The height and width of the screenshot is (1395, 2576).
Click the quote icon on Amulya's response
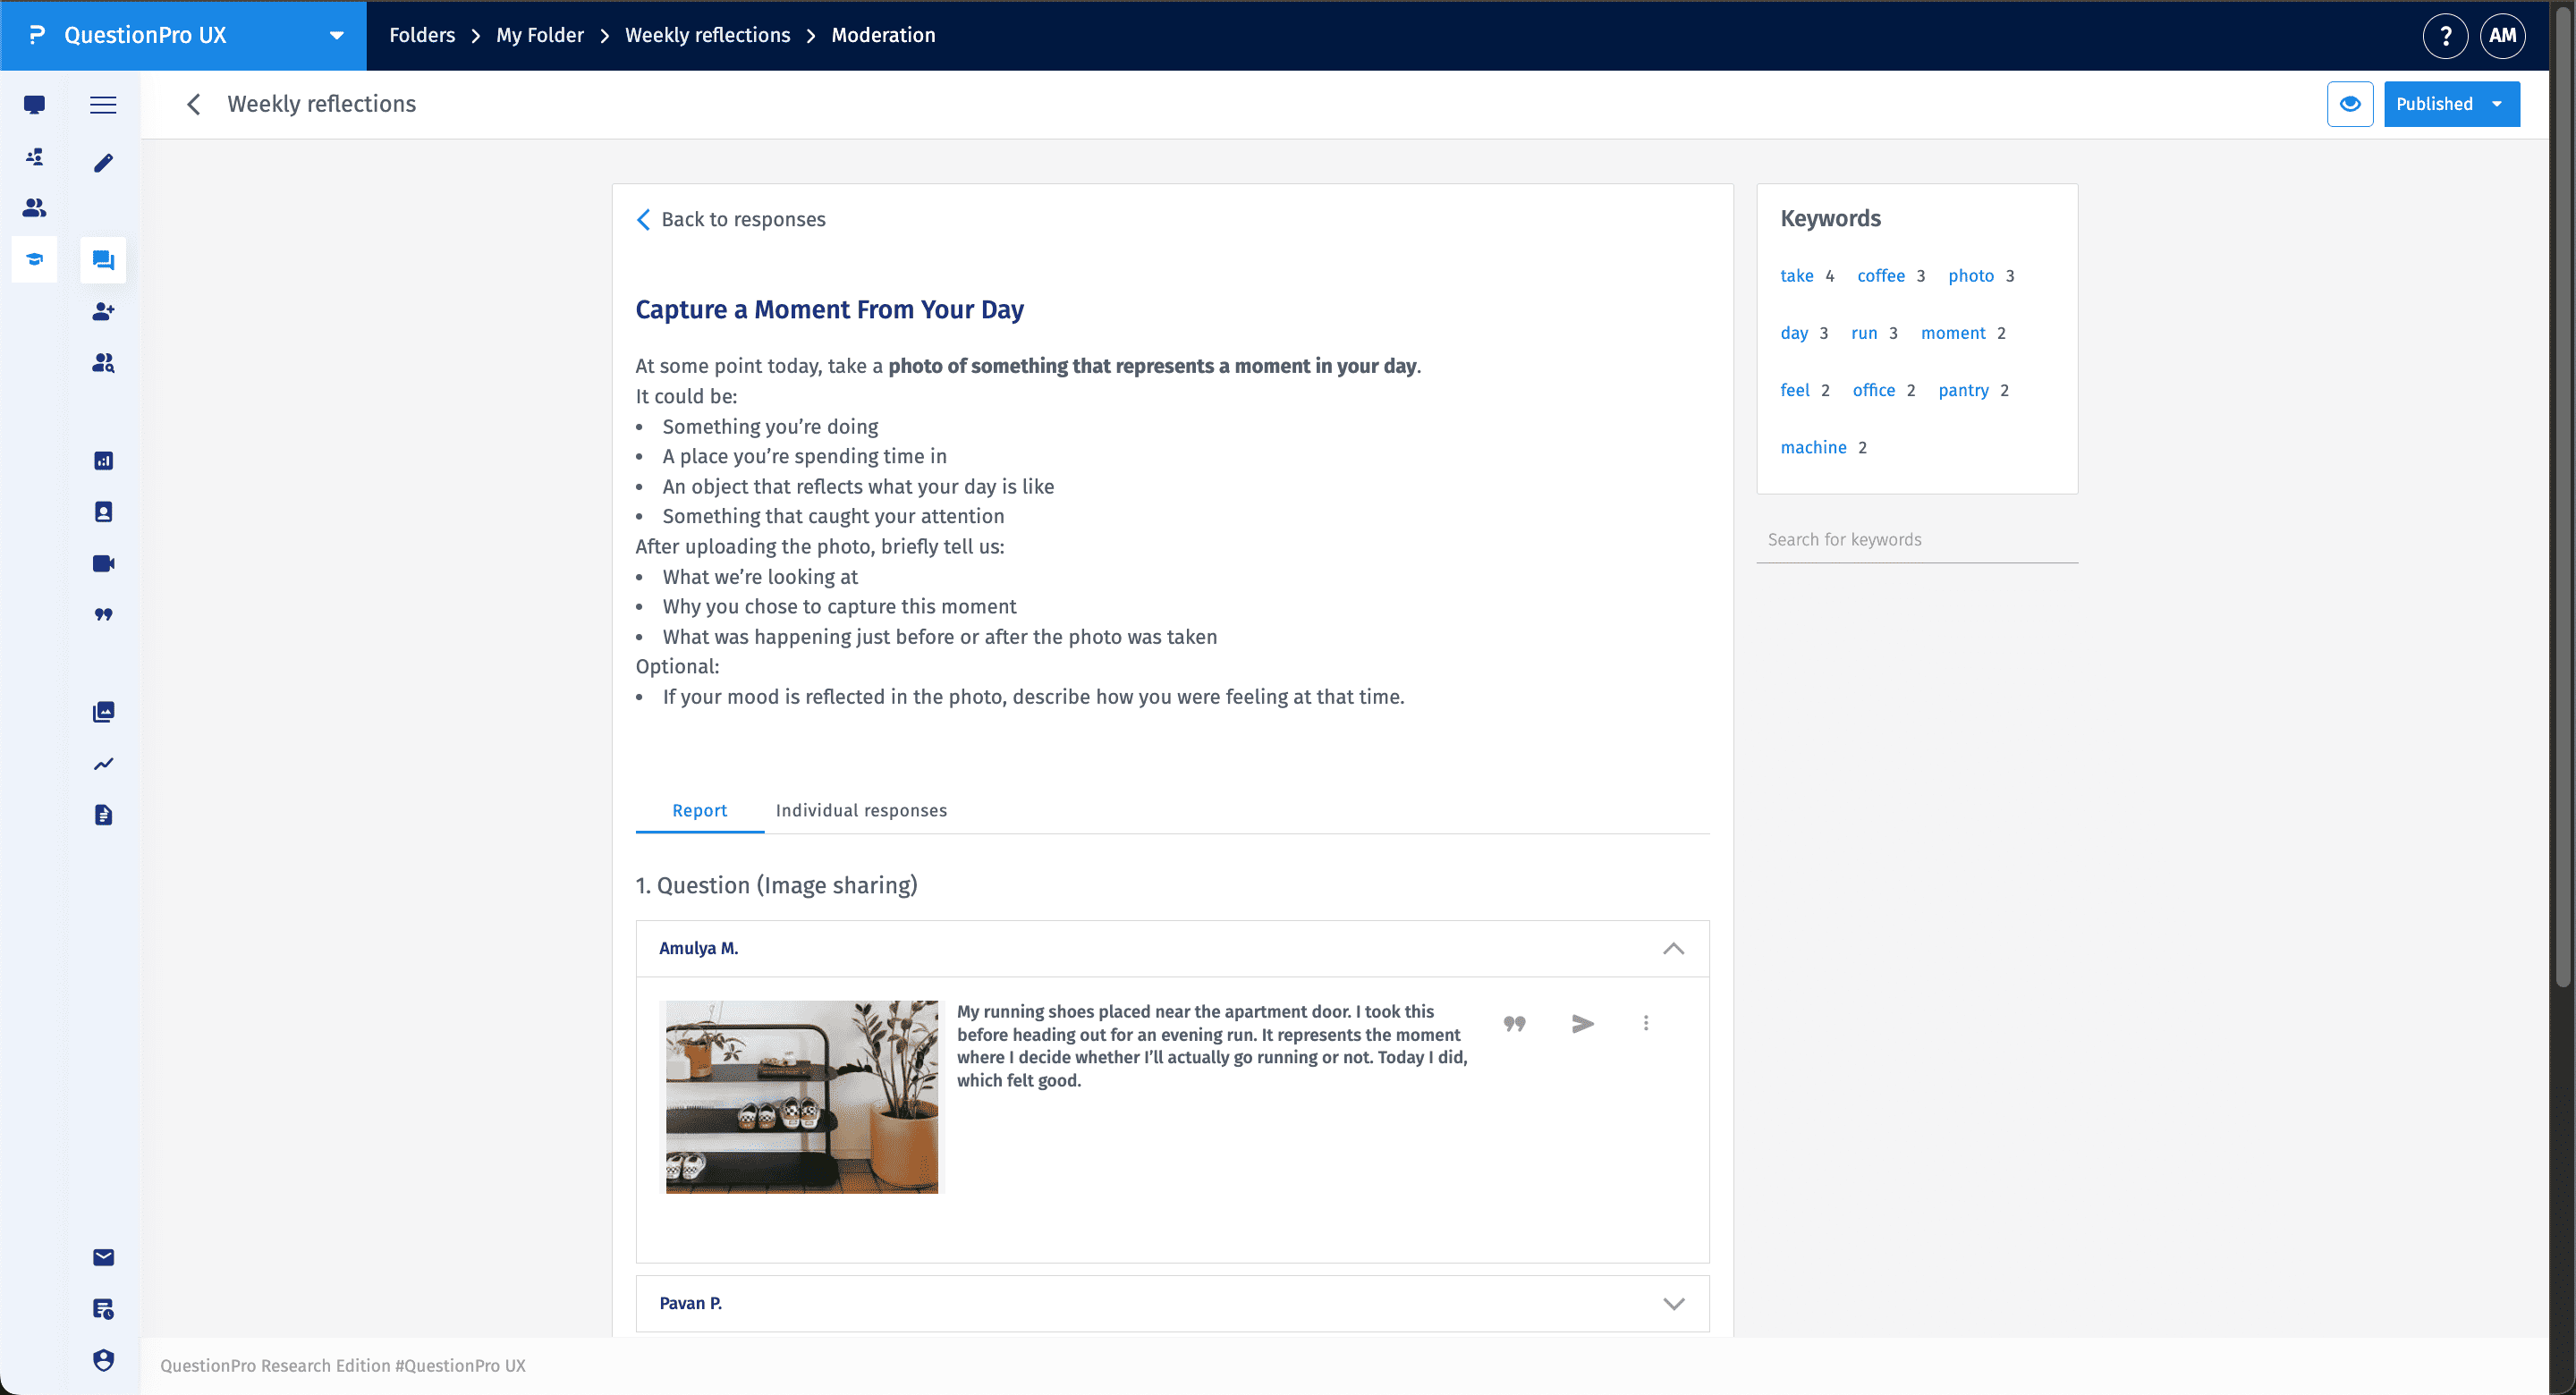(x=1515, y=1023)
